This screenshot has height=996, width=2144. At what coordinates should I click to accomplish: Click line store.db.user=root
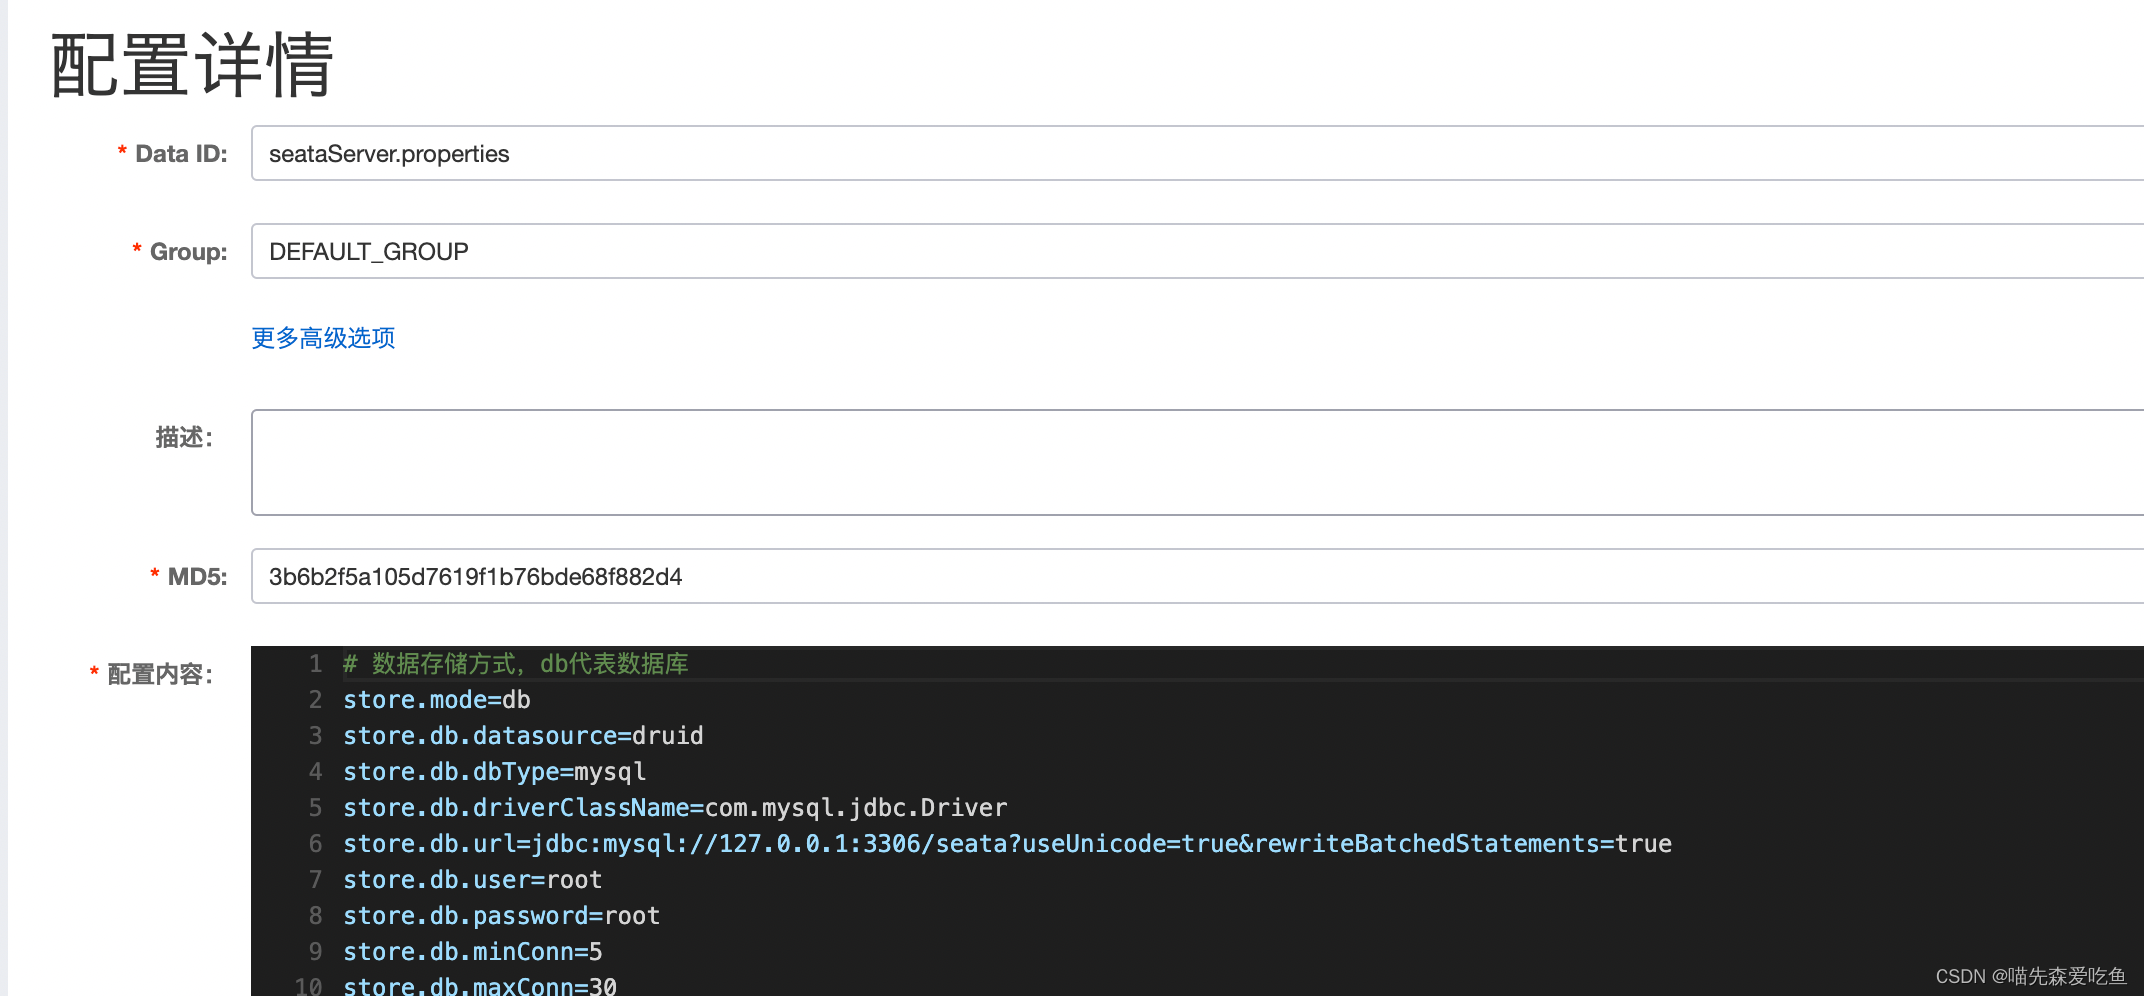click(x=473, y=880)
